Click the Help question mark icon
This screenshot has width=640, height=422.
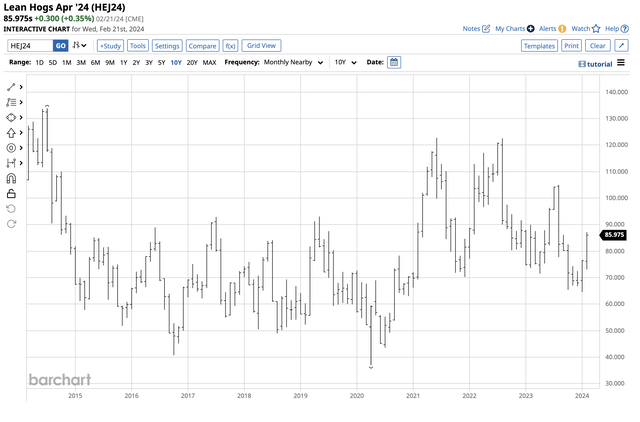pos(625,29)
